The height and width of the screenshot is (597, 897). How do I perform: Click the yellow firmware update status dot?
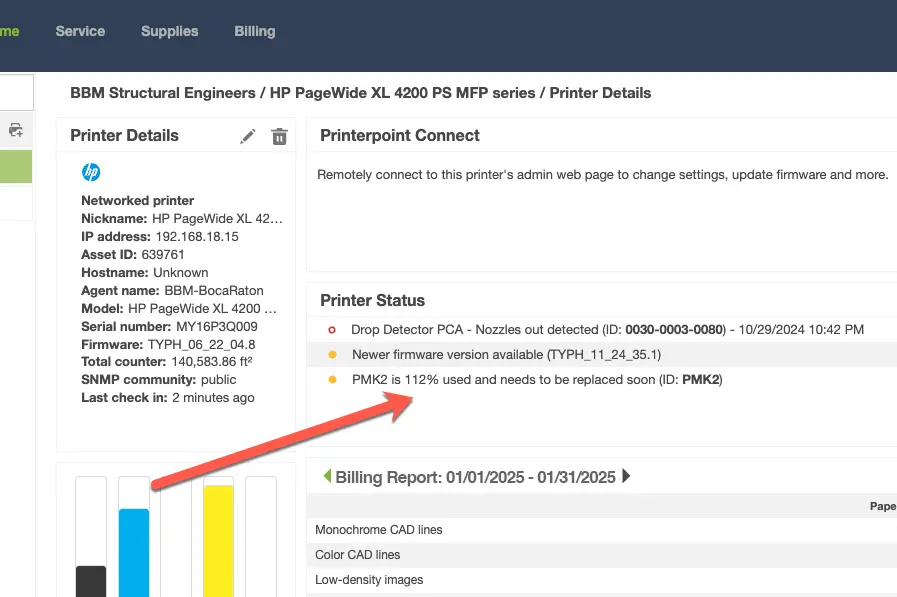(x=331, y=355)
